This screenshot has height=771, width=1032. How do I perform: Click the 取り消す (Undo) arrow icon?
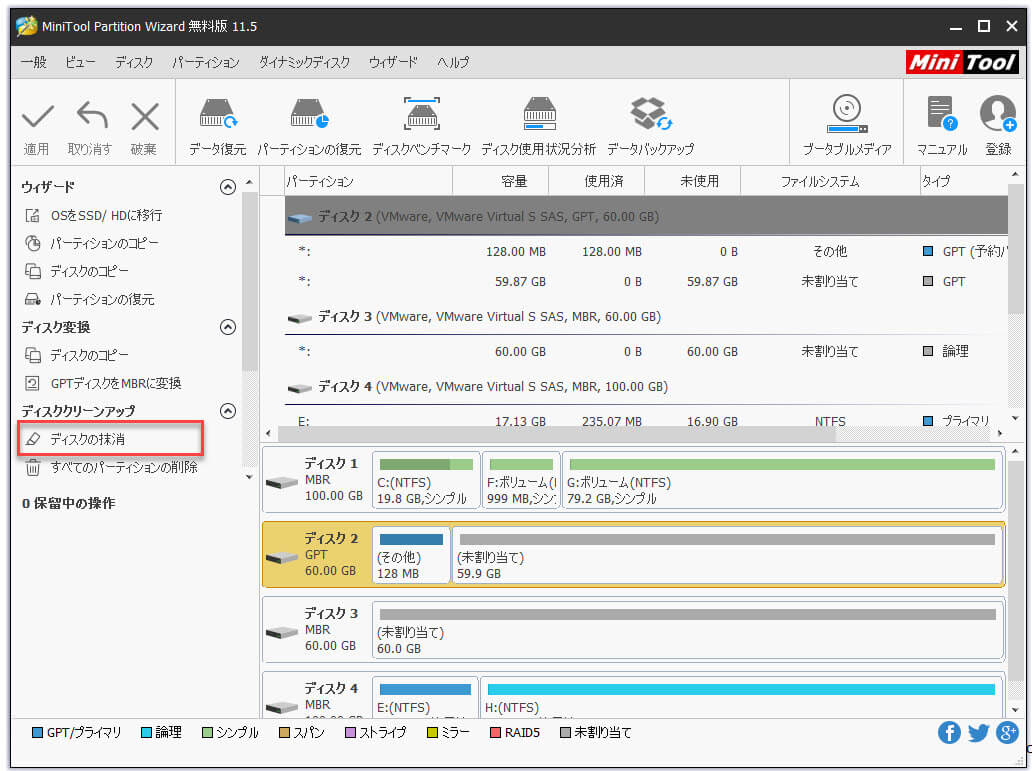tap(91, 122)
